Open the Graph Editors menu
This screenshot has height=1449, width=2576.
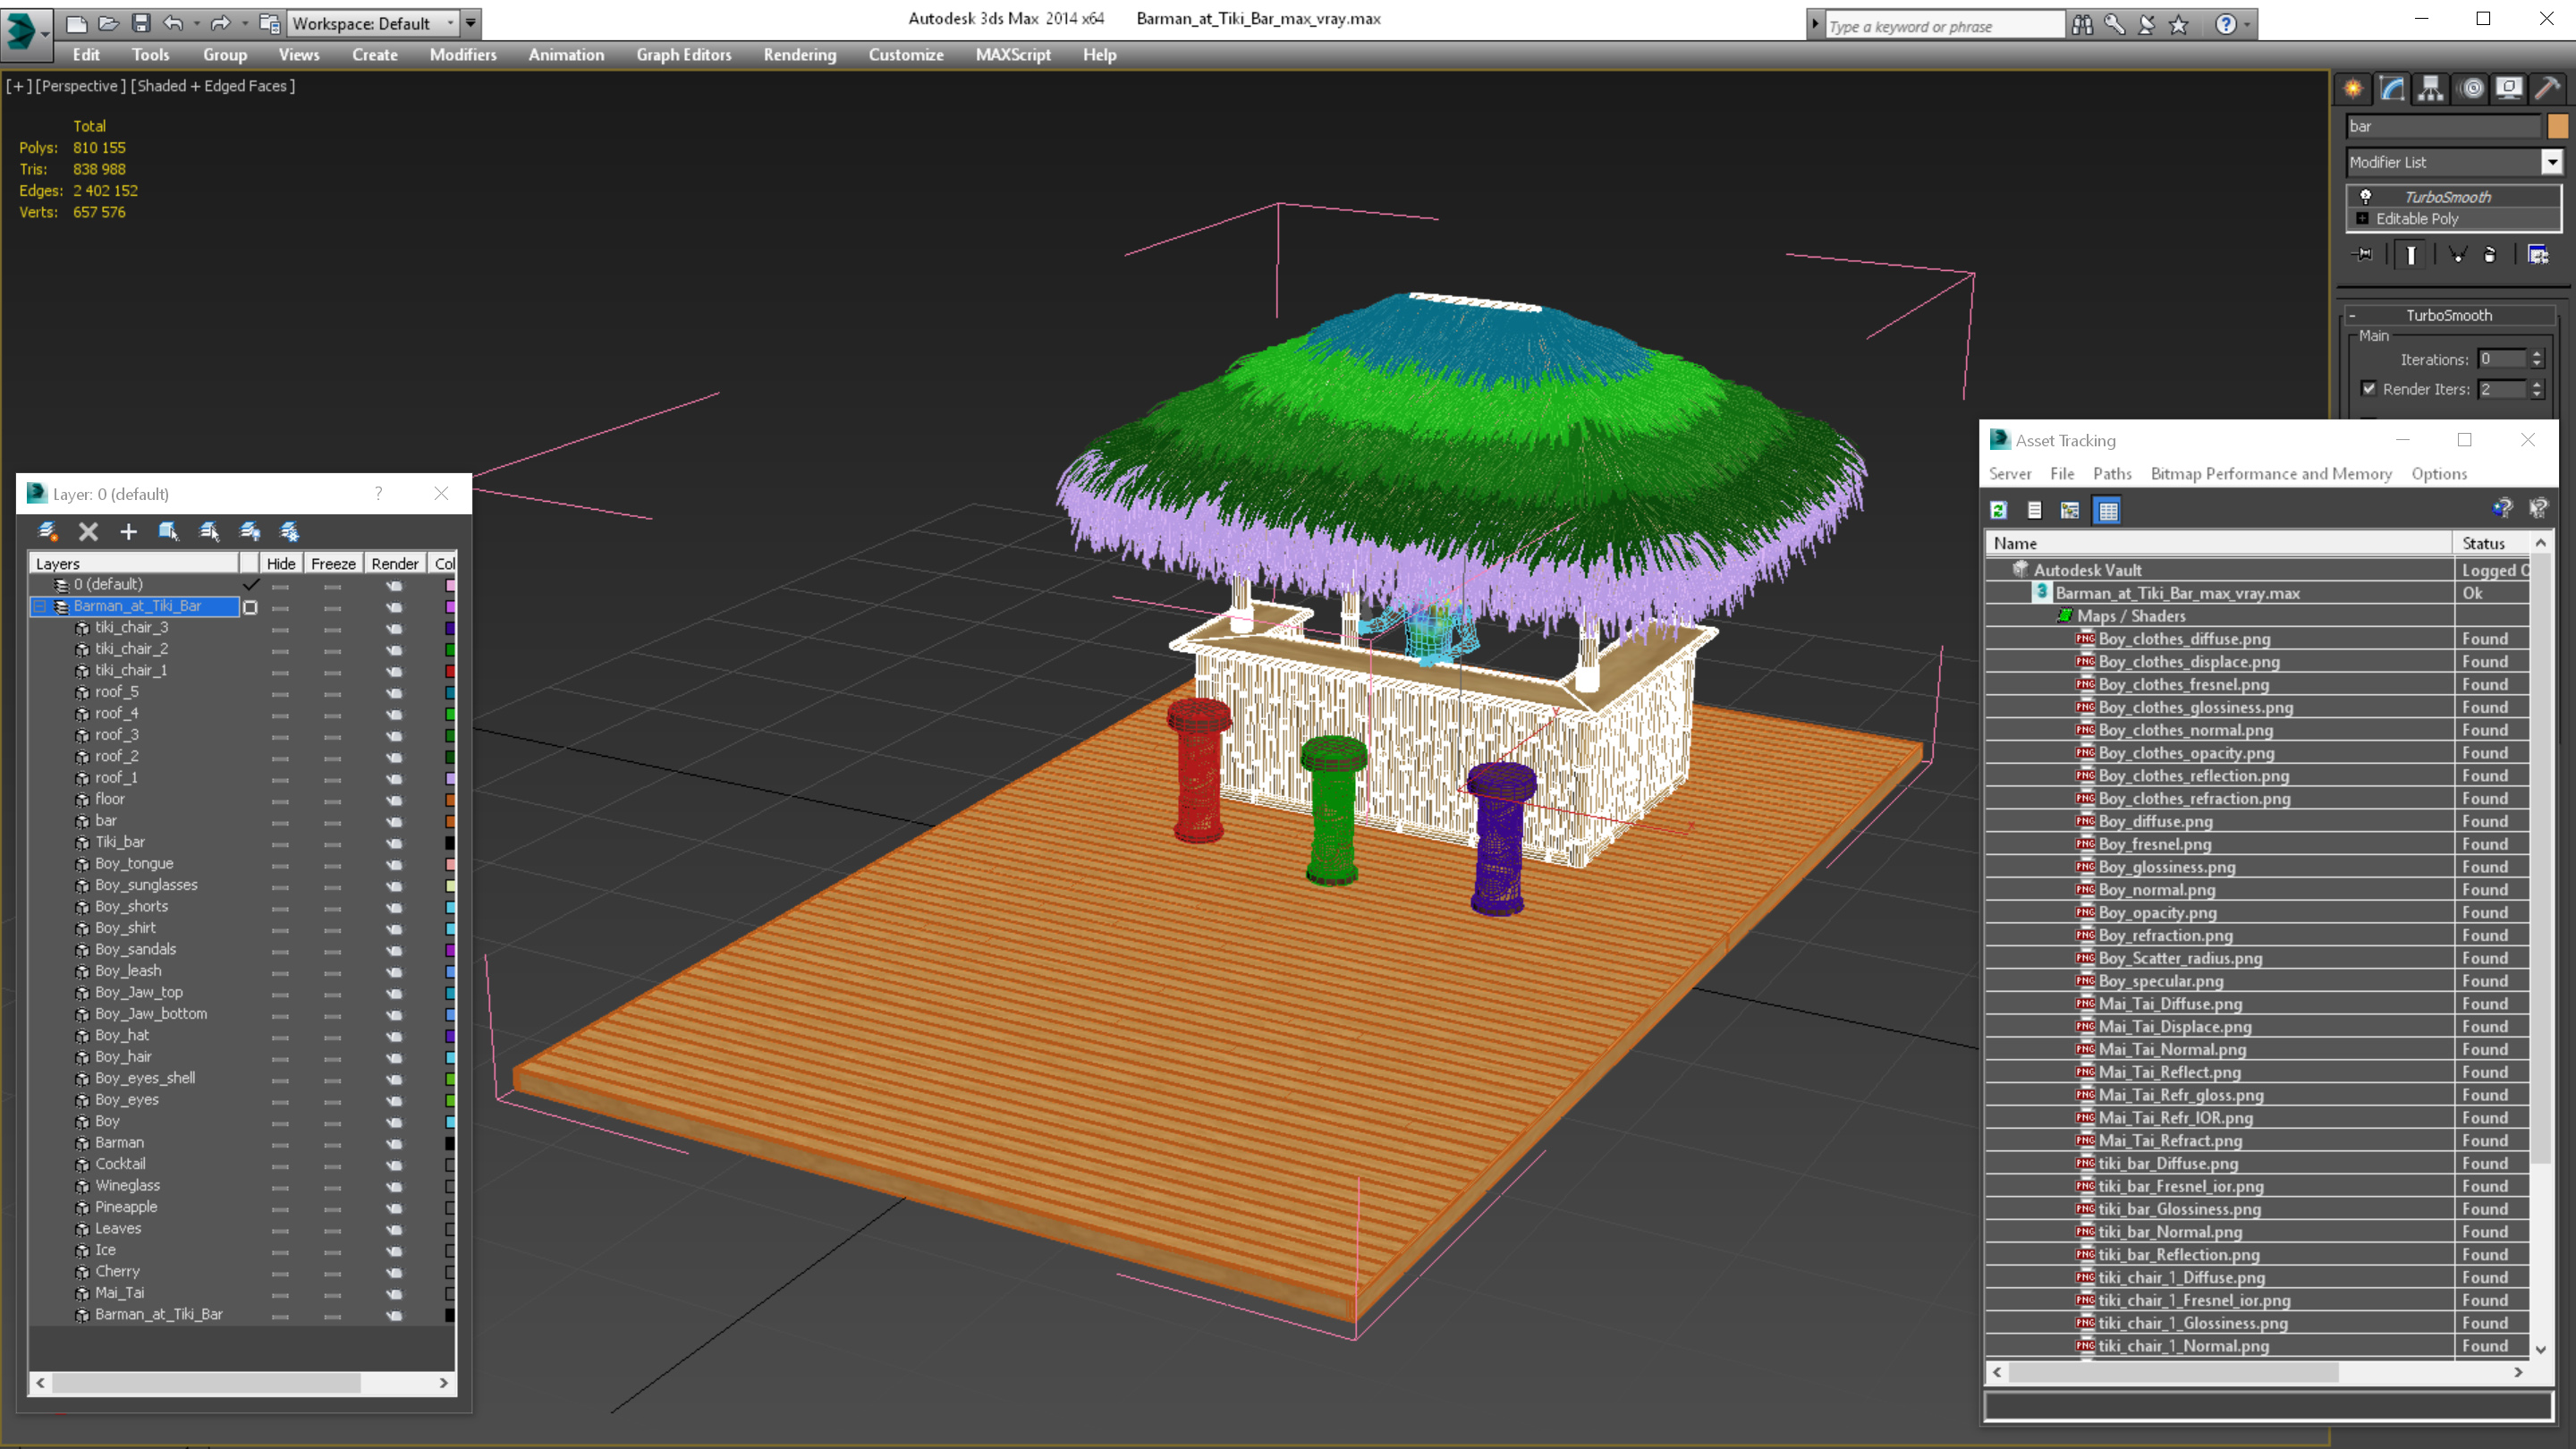point(684,55)
